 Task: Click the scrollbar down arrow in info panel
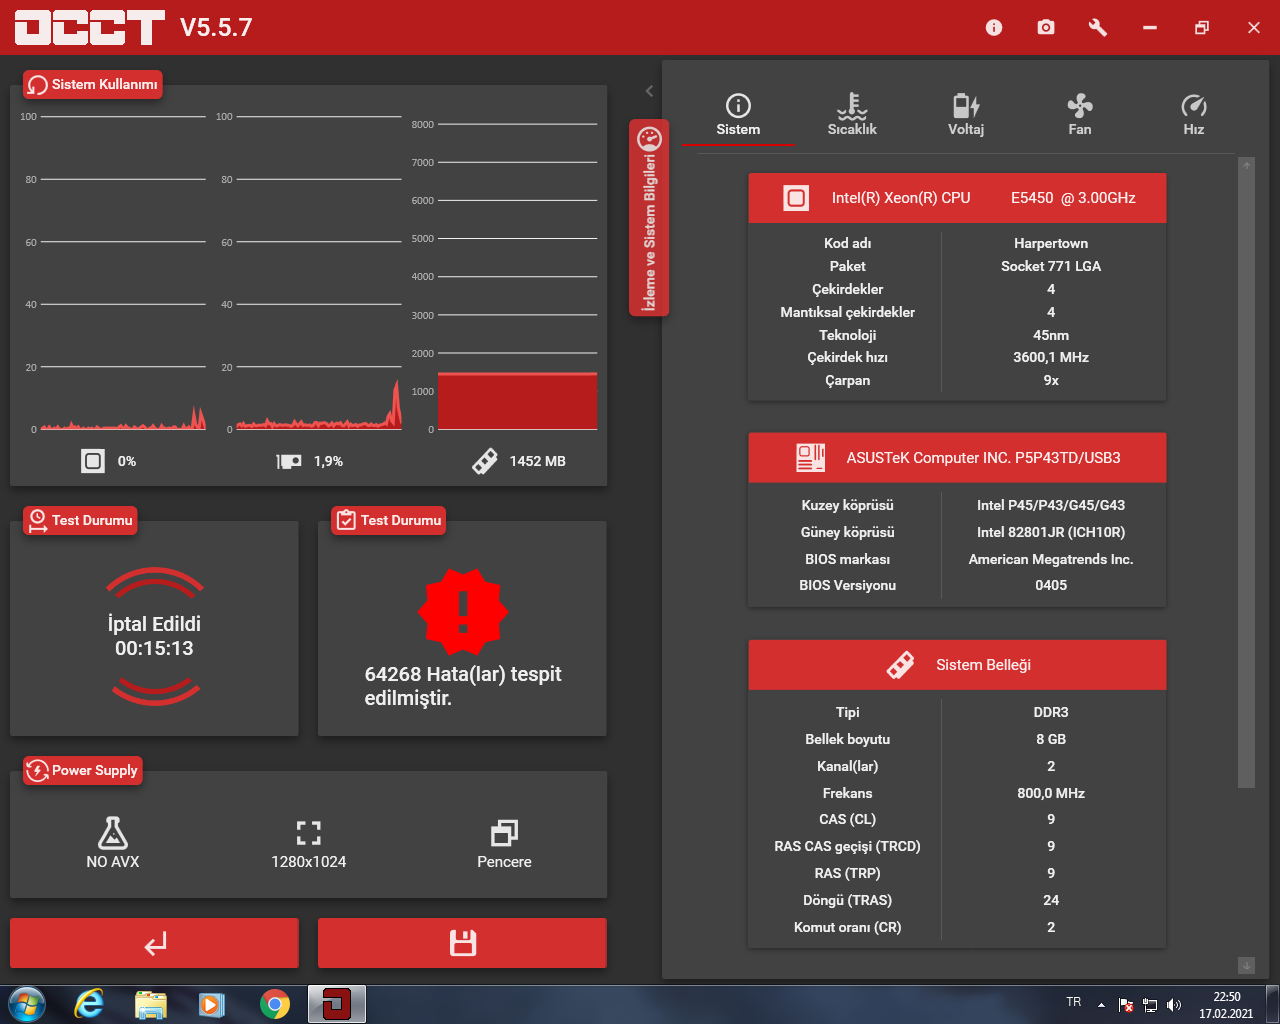pyautogui.click(x=1246, y=965)
